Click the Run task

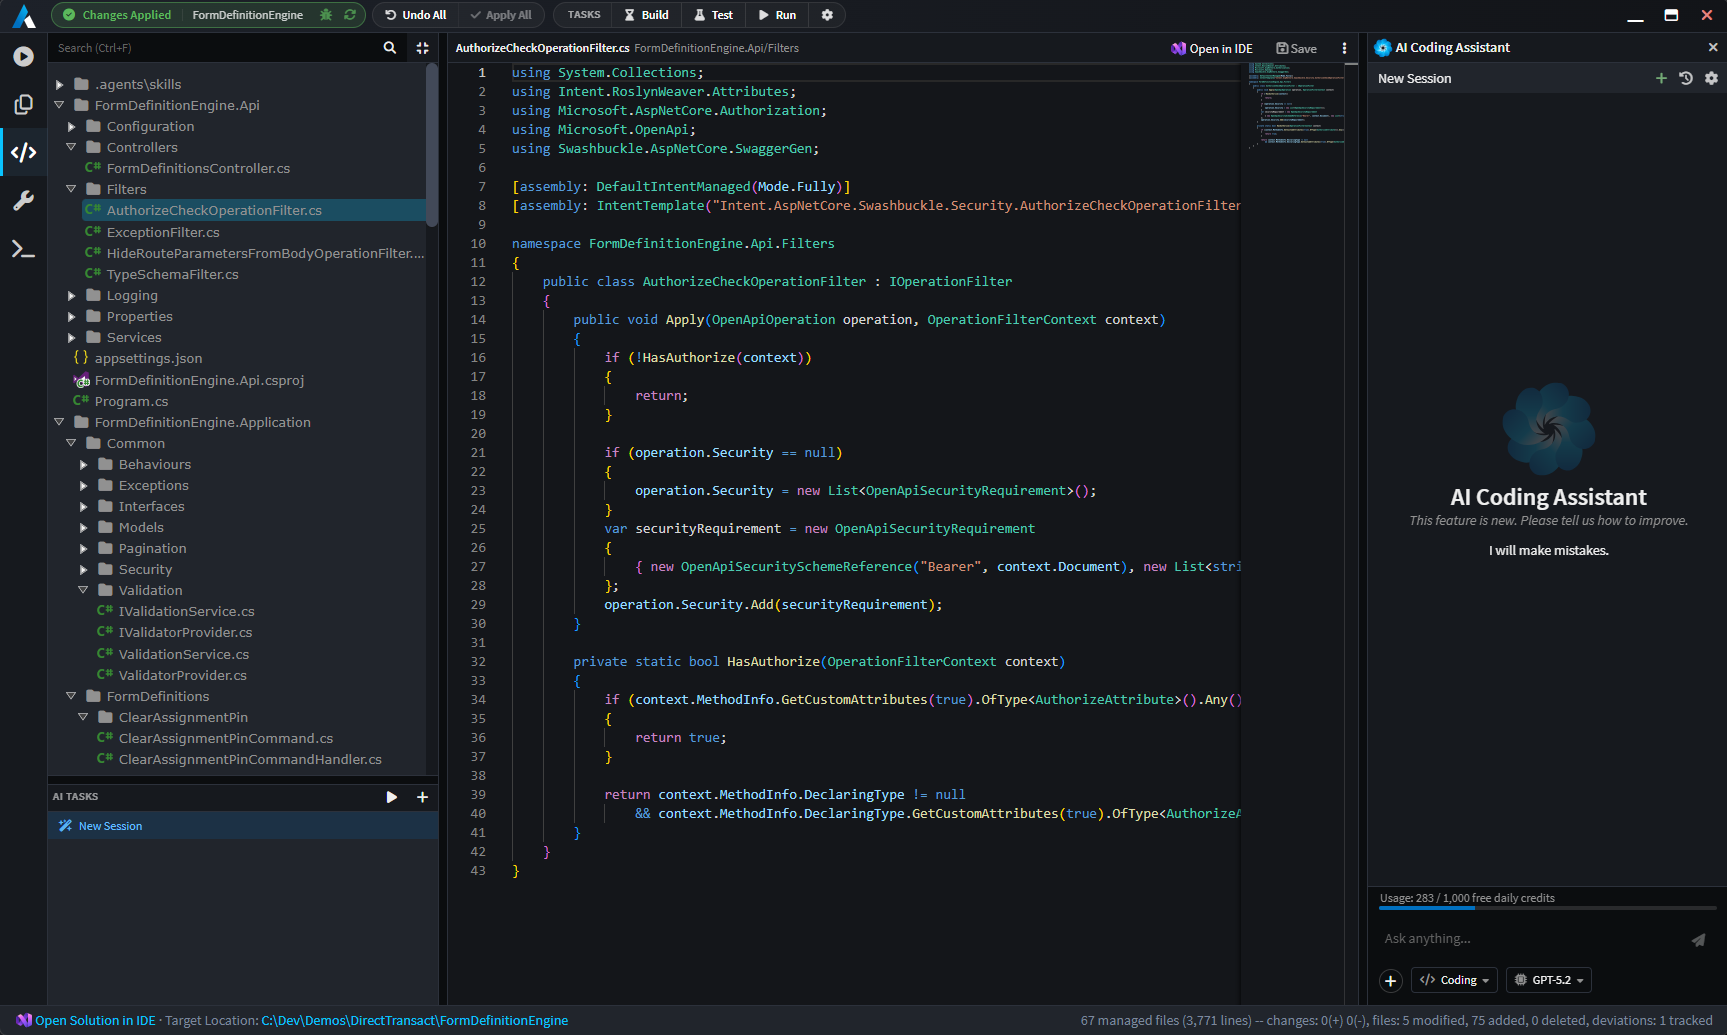(777, 15)
